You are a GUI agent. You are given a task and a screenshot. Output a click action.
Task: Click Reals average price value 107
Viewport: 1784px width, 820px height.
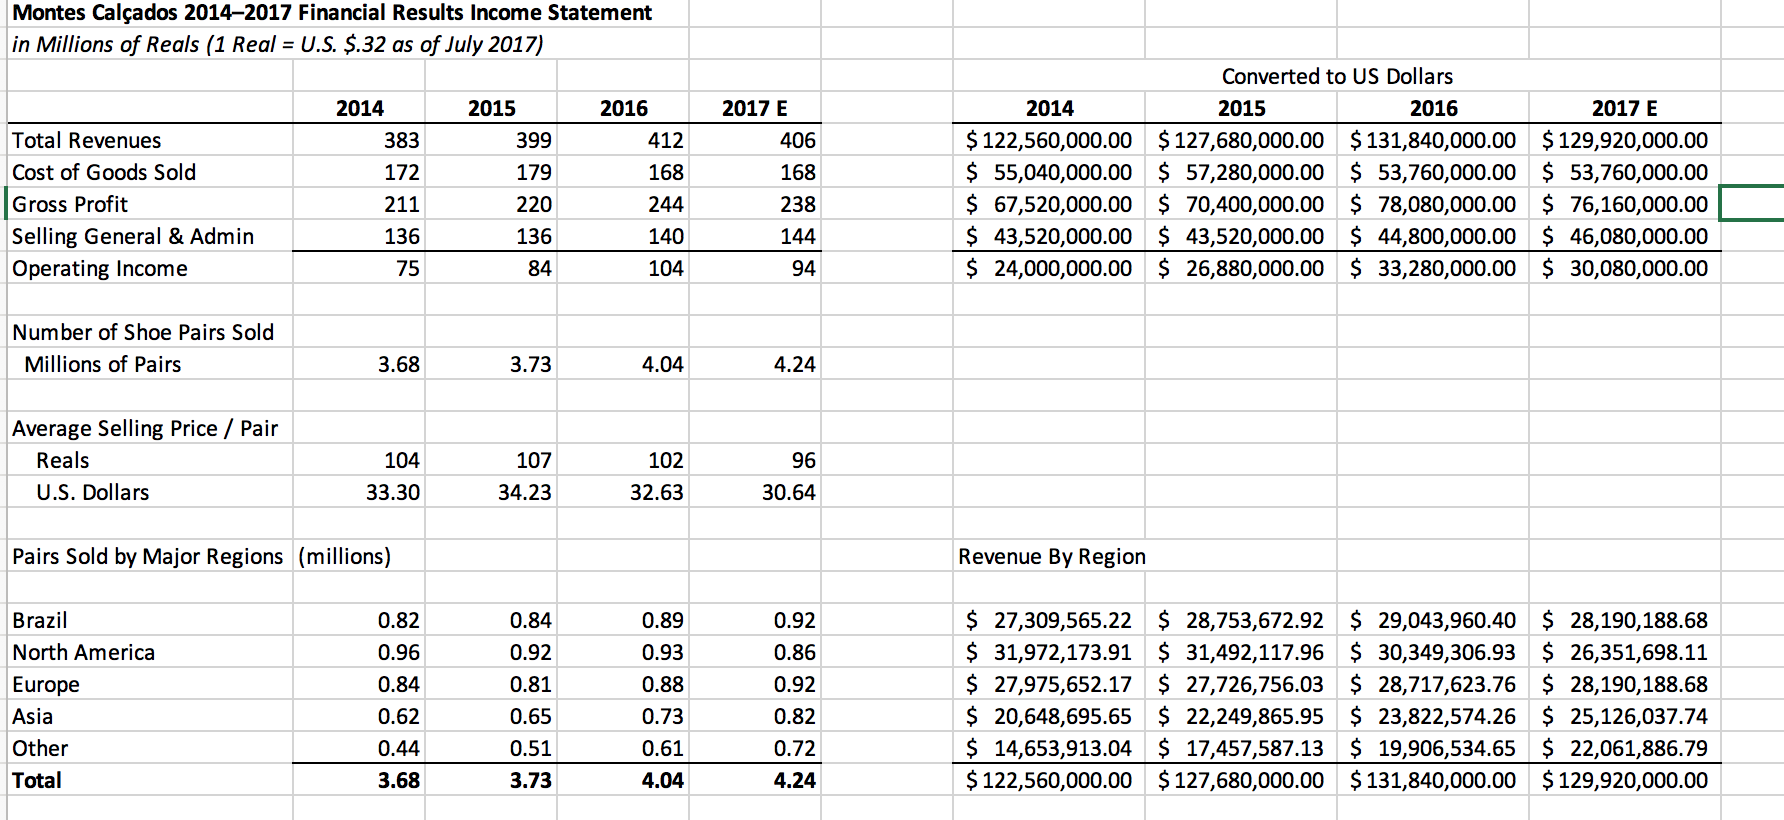click(534, 461)
